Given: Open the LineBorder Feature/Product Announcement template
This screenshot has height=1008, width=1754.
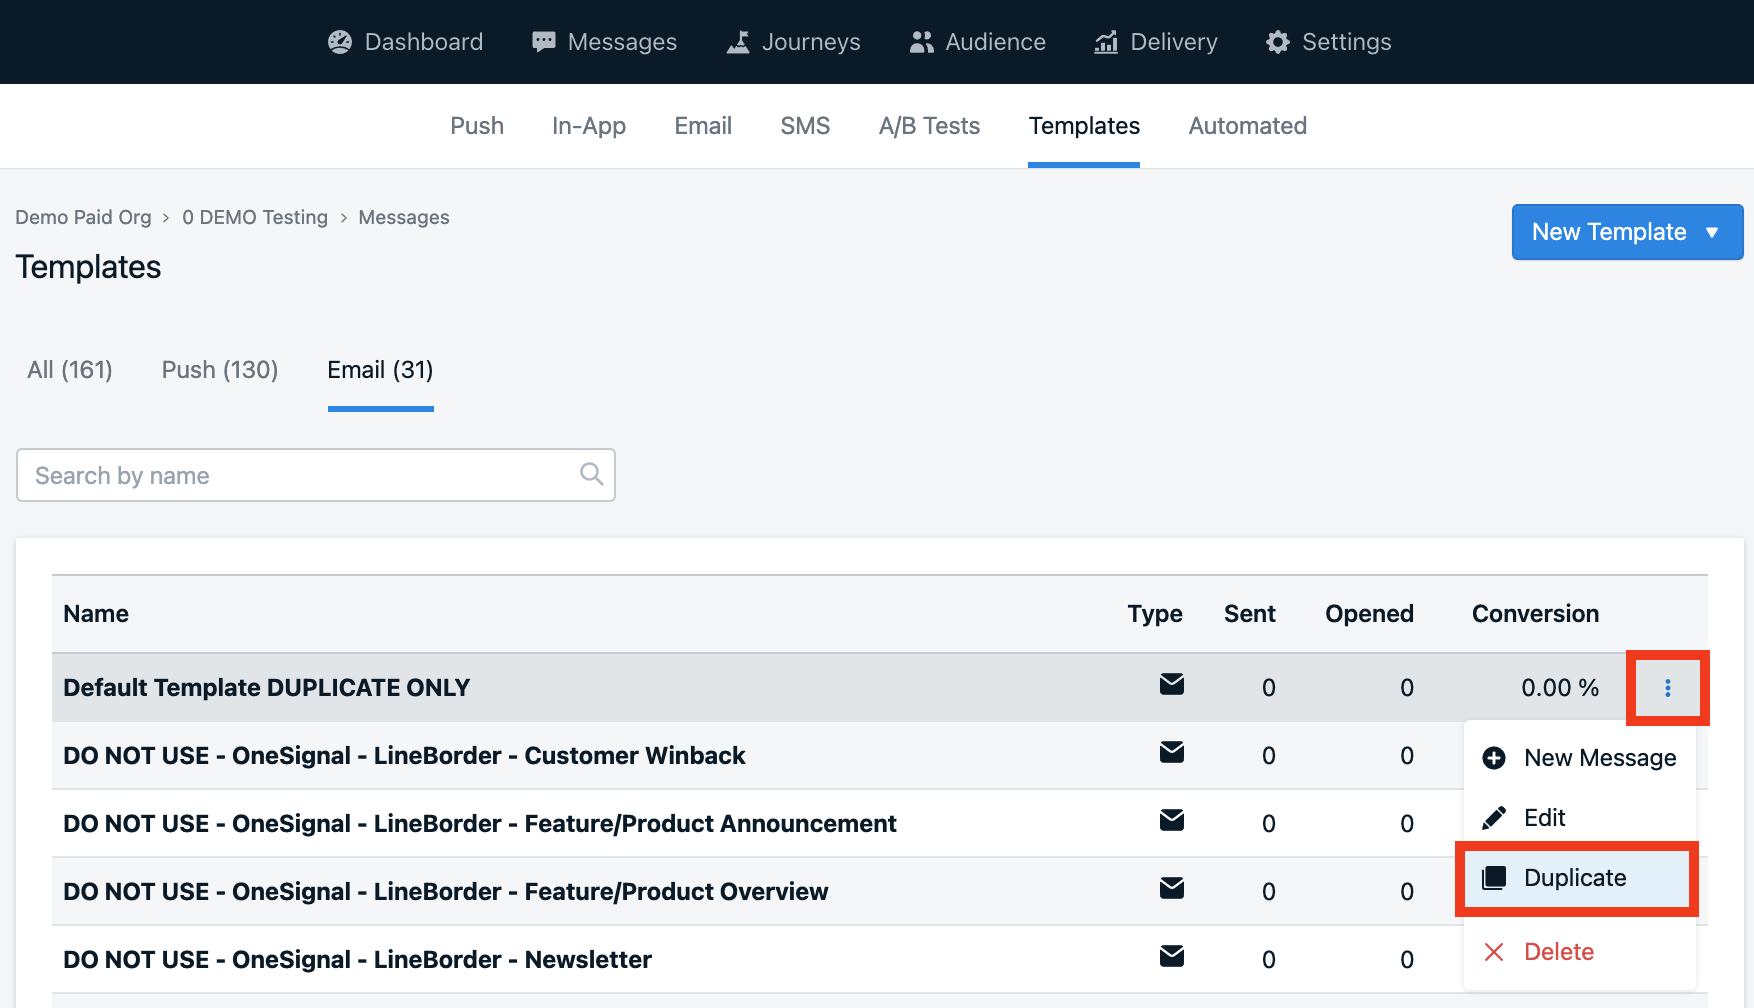Looking at the screenshot, I should point(480,824).
